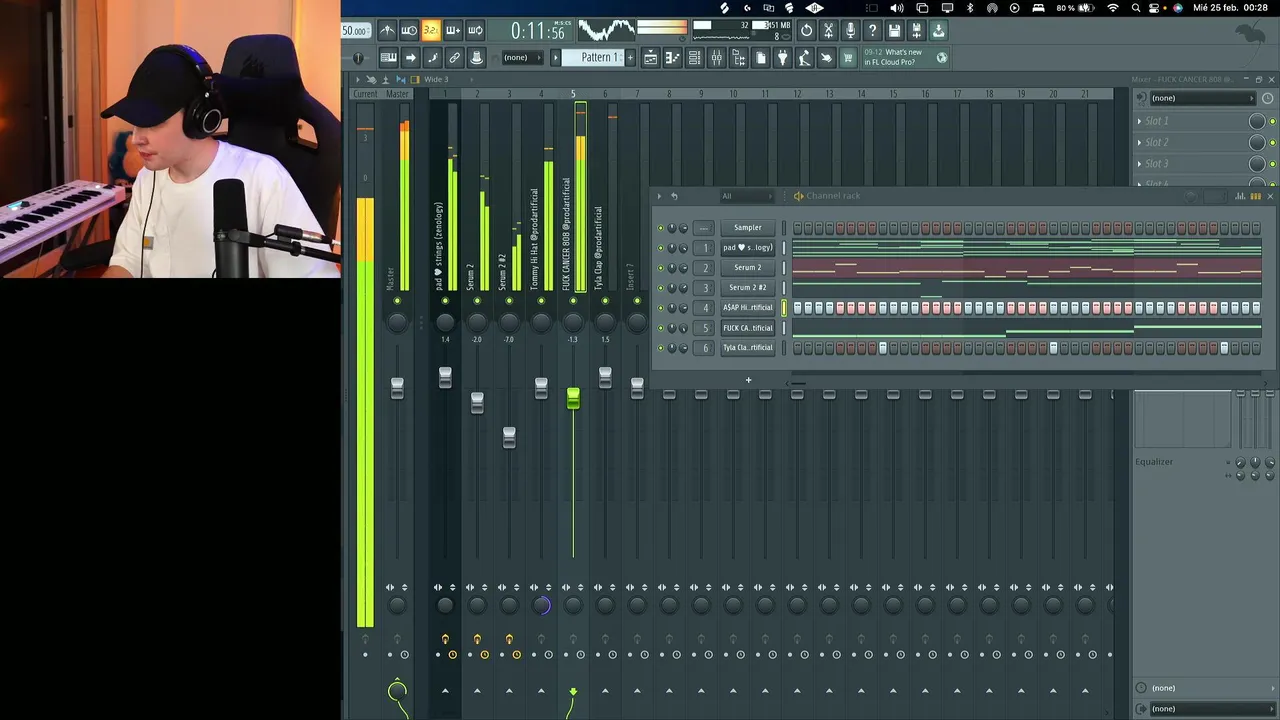The image size is (1280, 720).
Task: Open the toolbar (none) snap dropdown
Action: (x=523, y=58)
